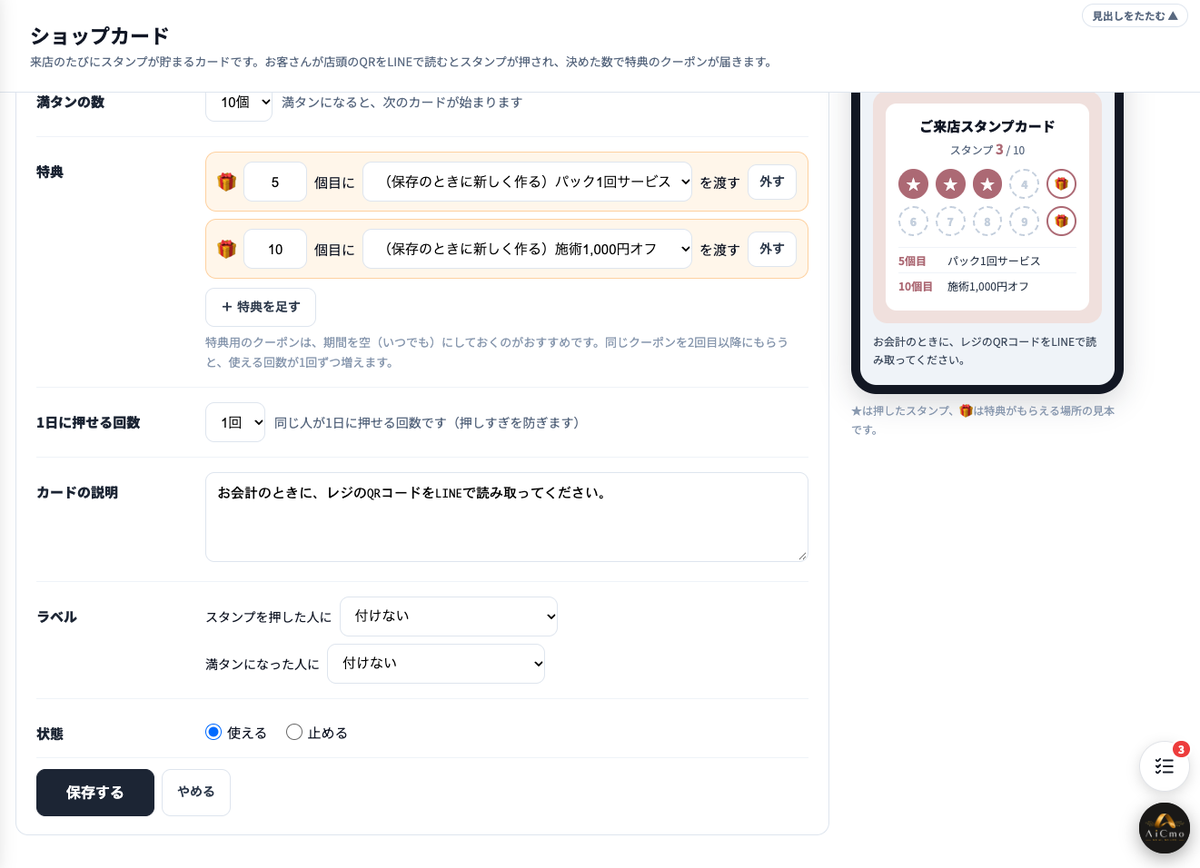Image resolution: width=1200 pixels, height=868 pixels.
Task: Click empty stamp slot 6 in preview
Action: click(913, 221)
